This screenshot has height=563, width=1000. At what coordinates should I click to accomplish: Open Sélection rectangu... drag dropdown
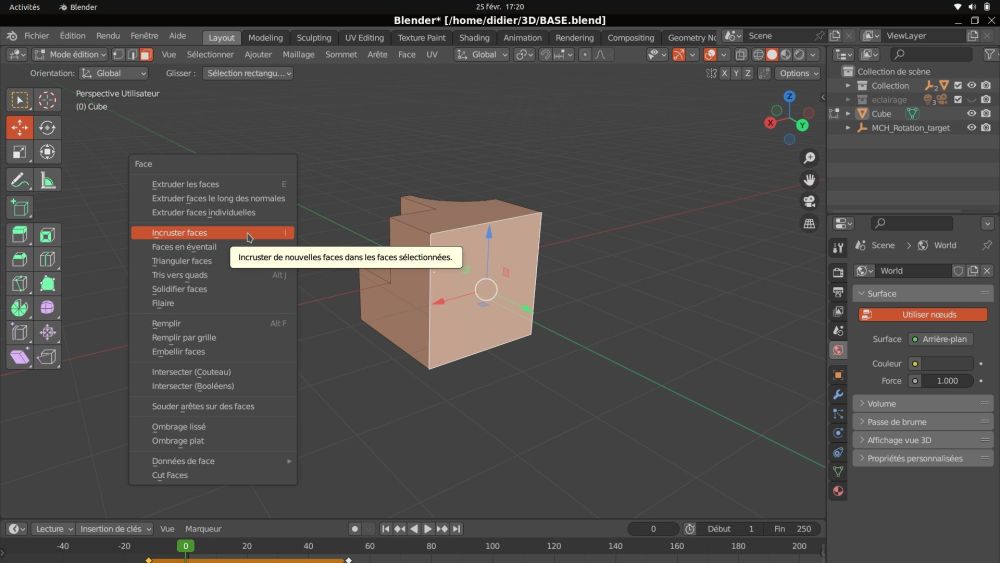(247, 73)
